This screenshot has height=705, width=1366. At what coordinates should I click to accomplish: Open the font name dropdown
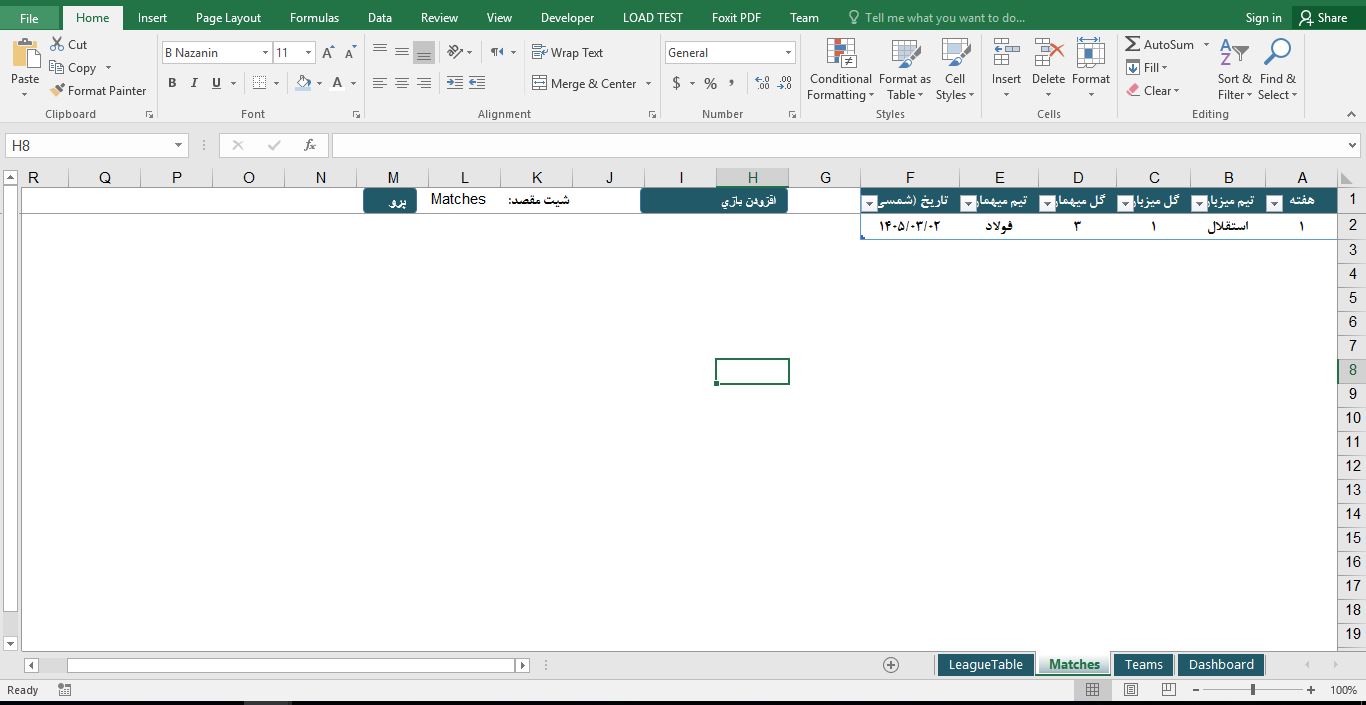(x=265, y=52)
